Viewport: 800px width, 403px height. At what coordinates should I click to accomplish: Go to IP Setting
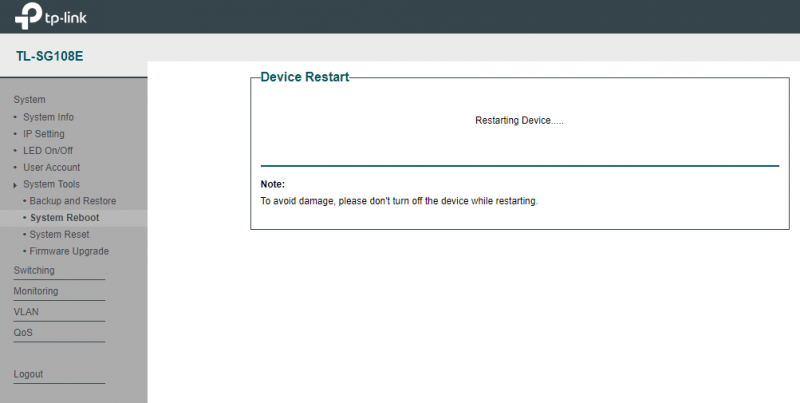click(x=44, y=134)
